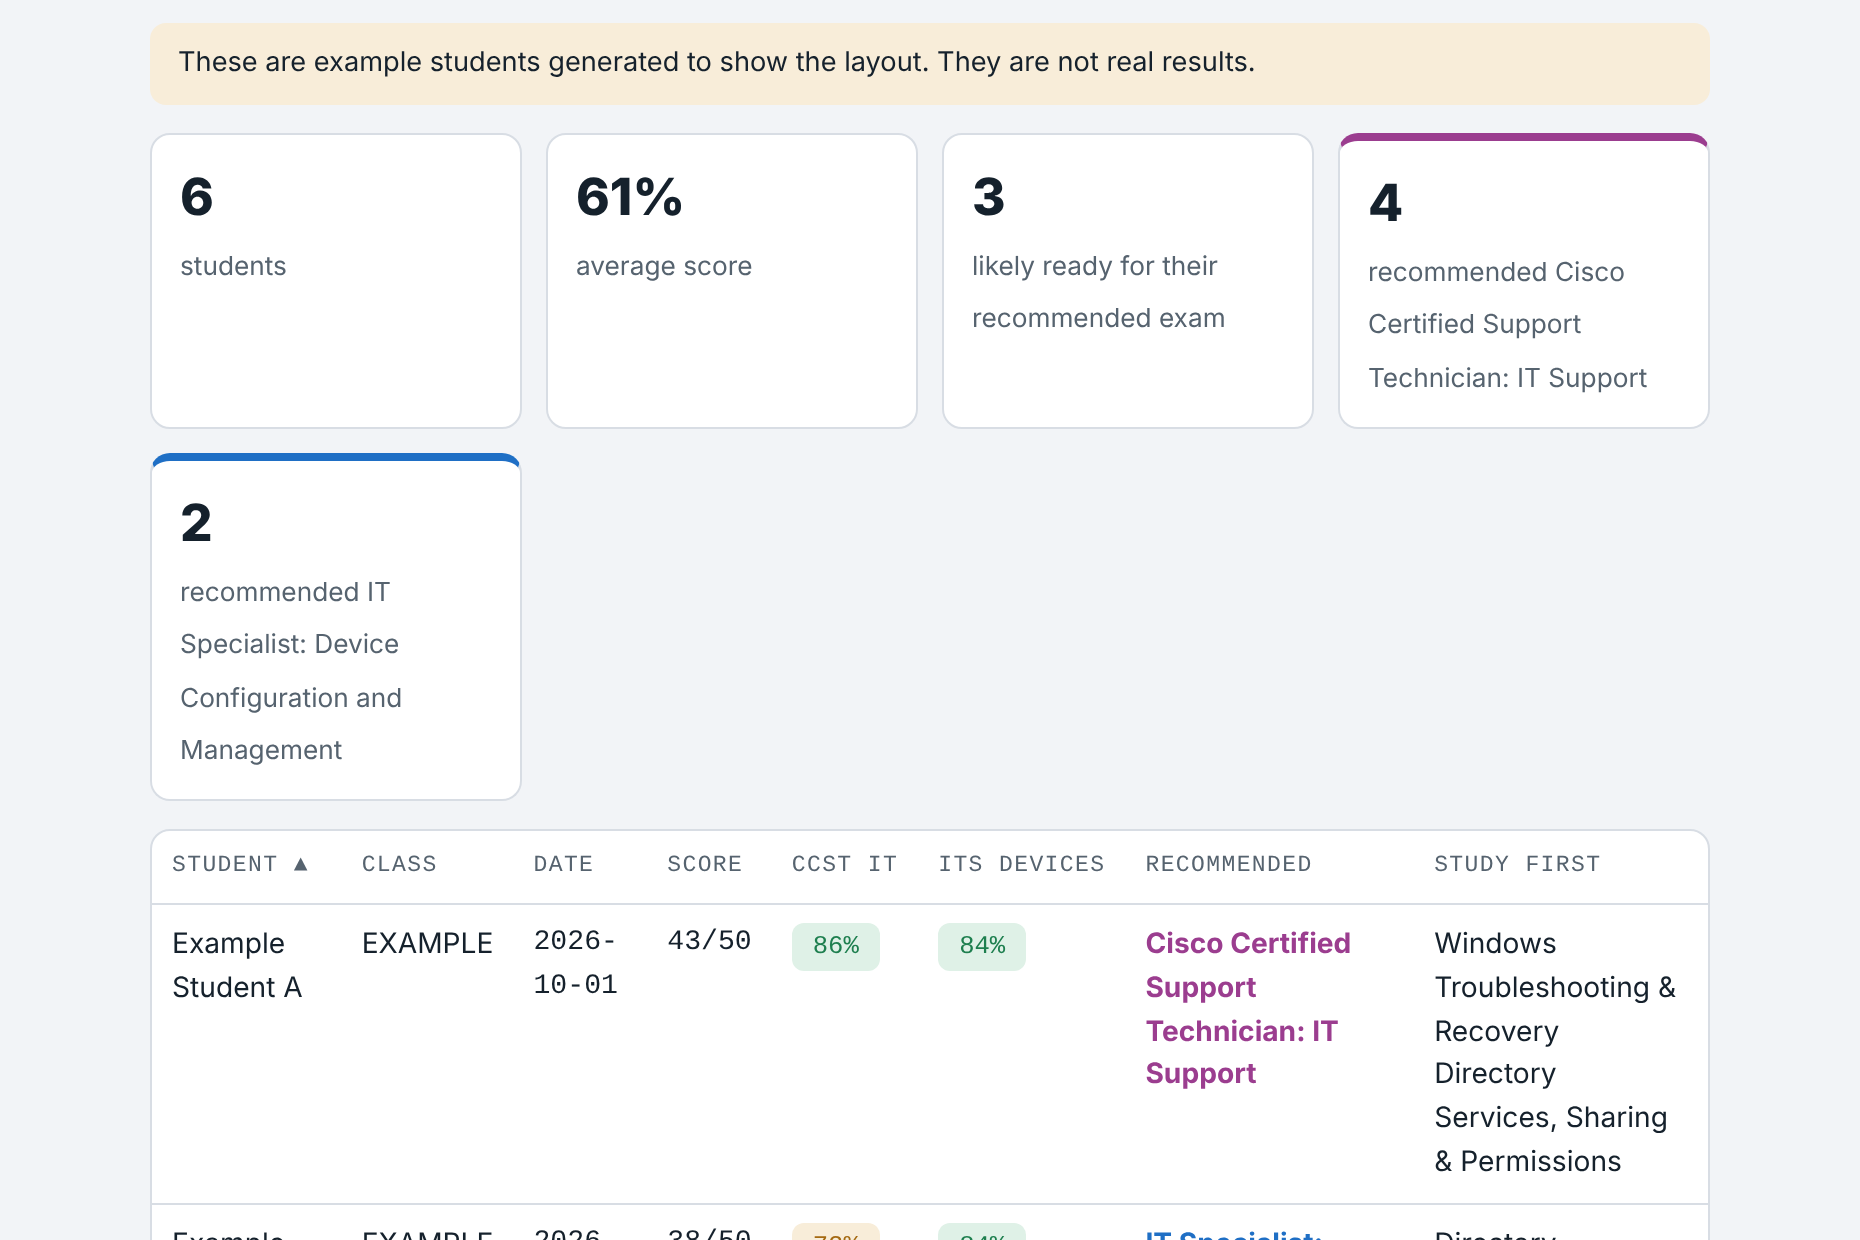This screenshot has height=1240, width=1860.
Task: Filter by 2 recommended IT Specialist card
Action: (x=336, y=627)
